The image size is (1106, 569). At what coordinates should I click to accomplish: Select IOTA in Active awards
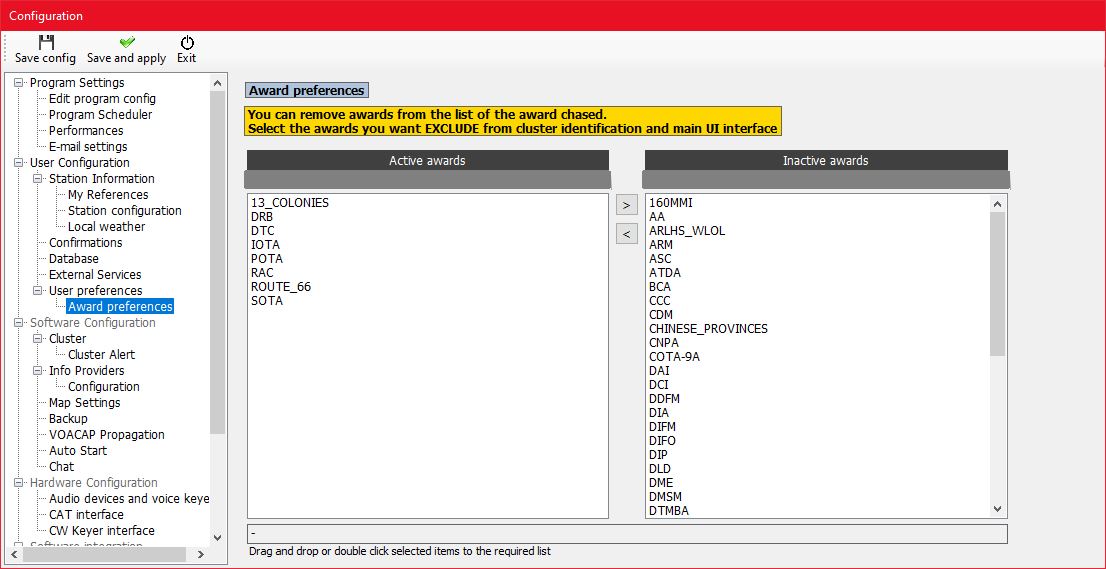[x=265, y=245]
